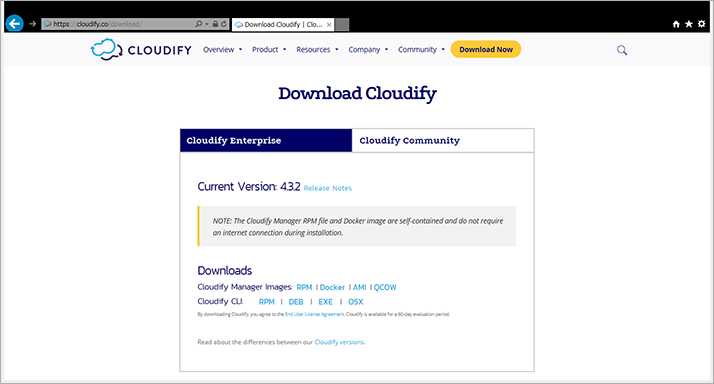The width and height of the screenshot is (714, 384).
Task: Close the Download Cloudify browser tab
Action: 329,25
